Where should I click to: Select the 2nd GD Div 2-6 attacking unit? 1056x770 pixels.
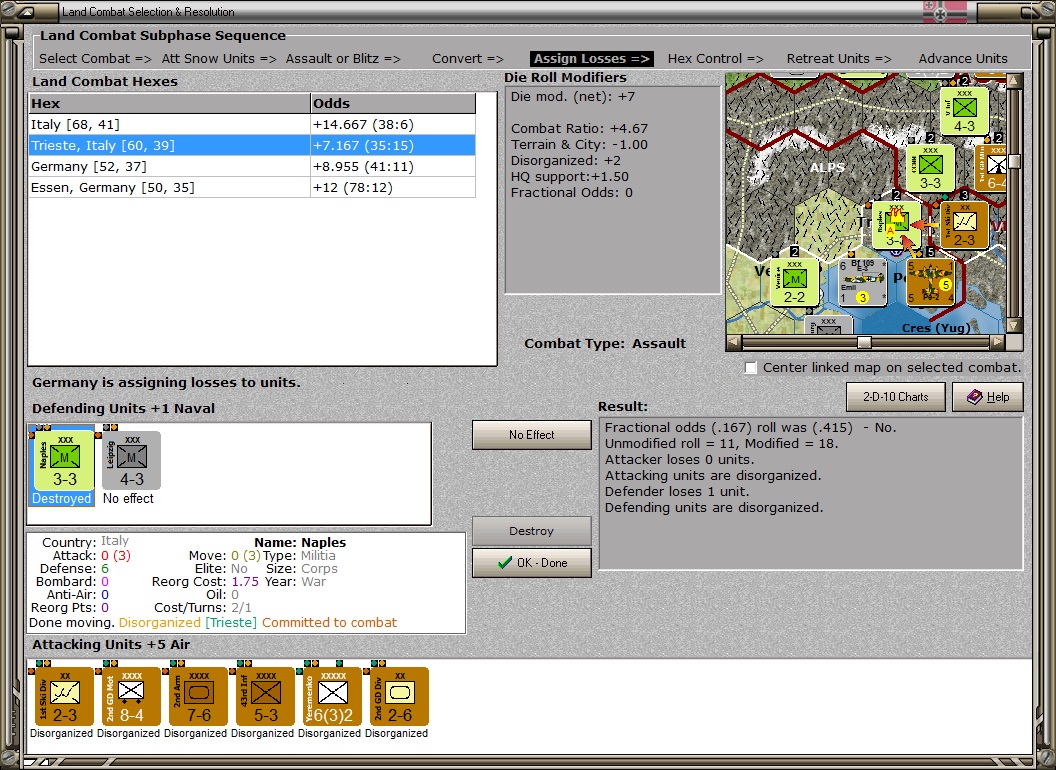click(399, 697)
